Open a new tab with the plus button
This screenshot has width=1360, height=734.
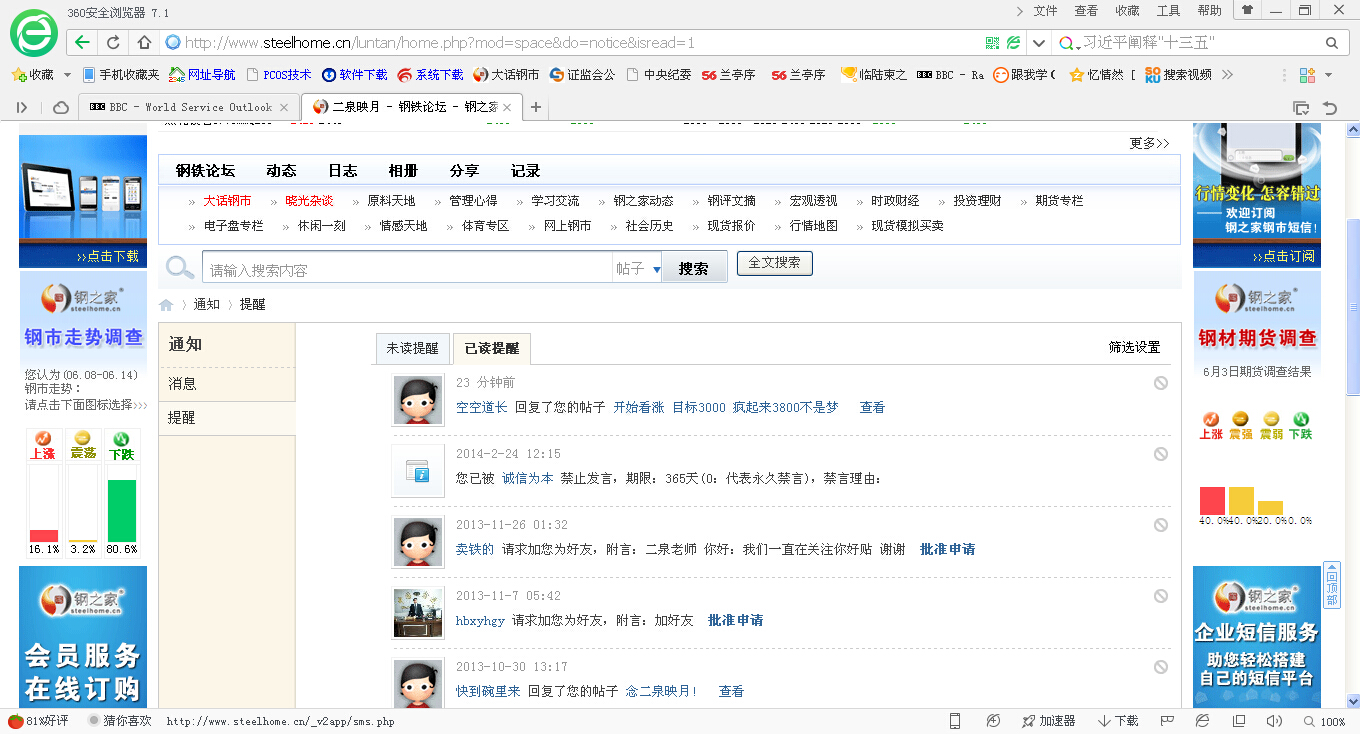536,107
